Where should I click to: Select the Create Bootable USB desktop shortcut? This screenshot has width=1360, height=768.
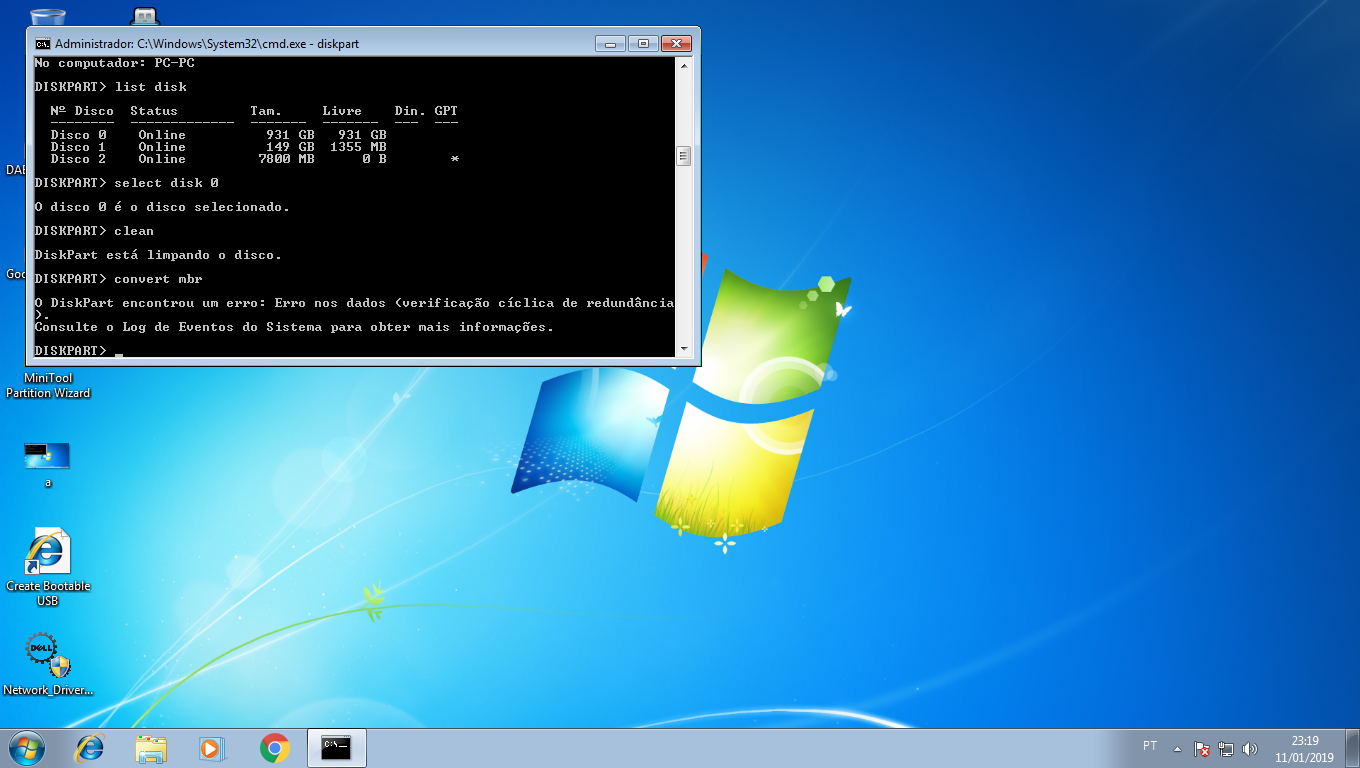click(x=48, y=567)
